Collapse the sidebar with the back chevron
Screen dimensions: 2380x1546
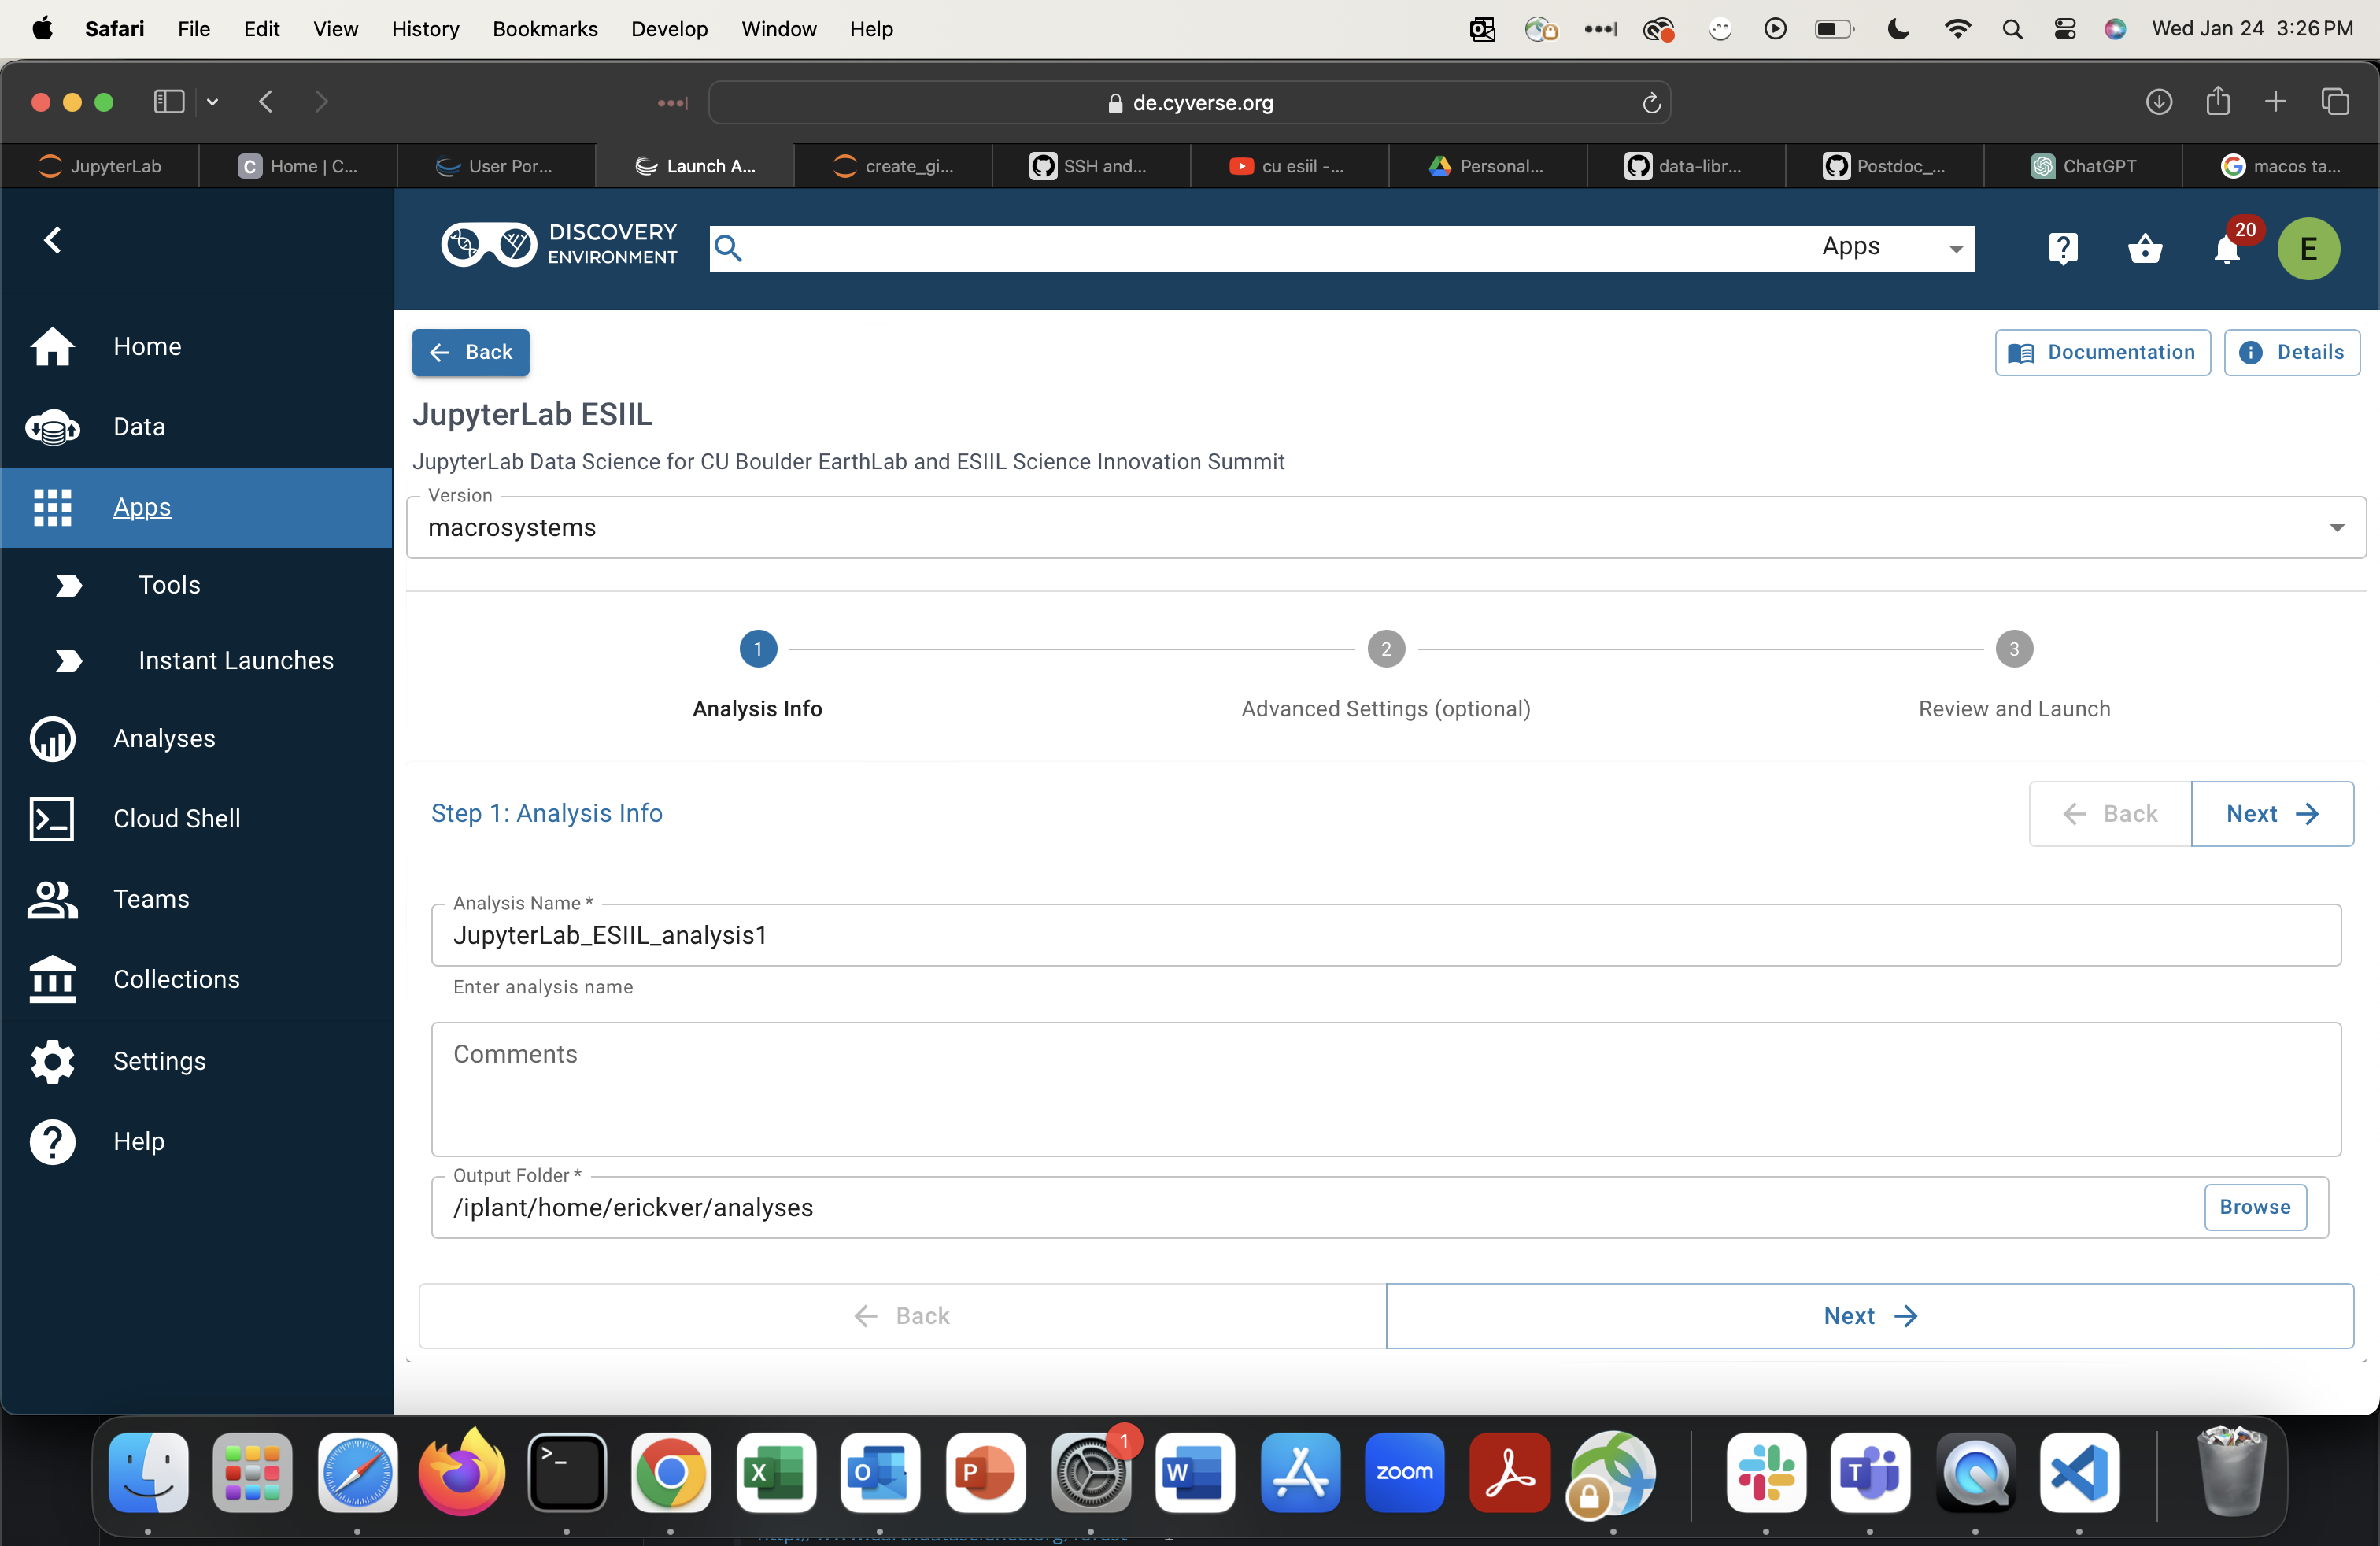click(53, 240)
